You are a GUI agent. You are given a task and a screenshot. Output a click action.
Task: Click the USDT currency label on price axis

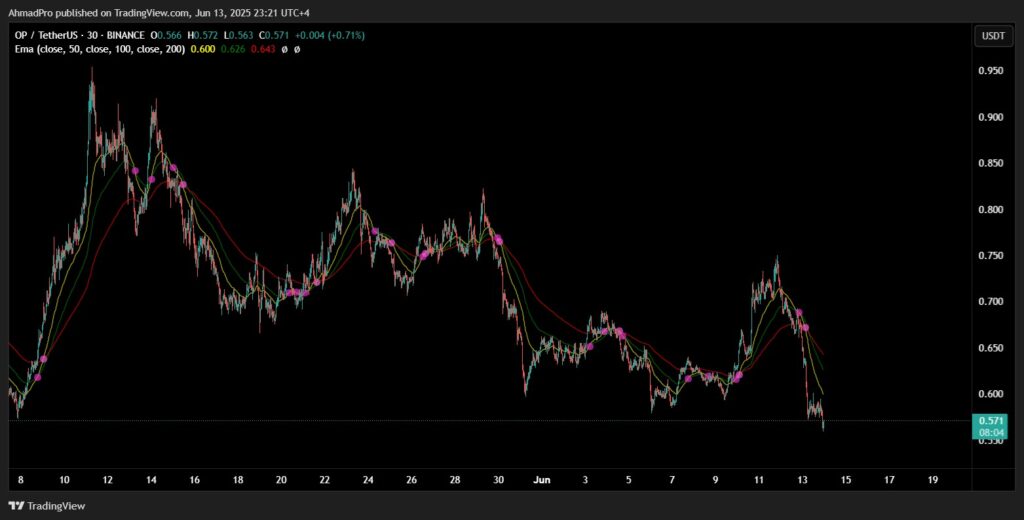point(993,36)
